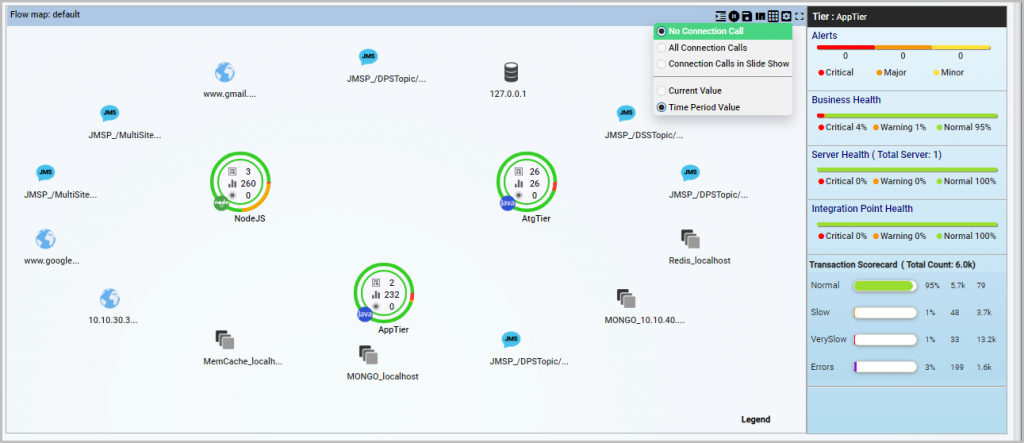Select the 10.10.30.3 globe node icon
Viewport: 1024px width, 443px height.
[x=110, y=299]
